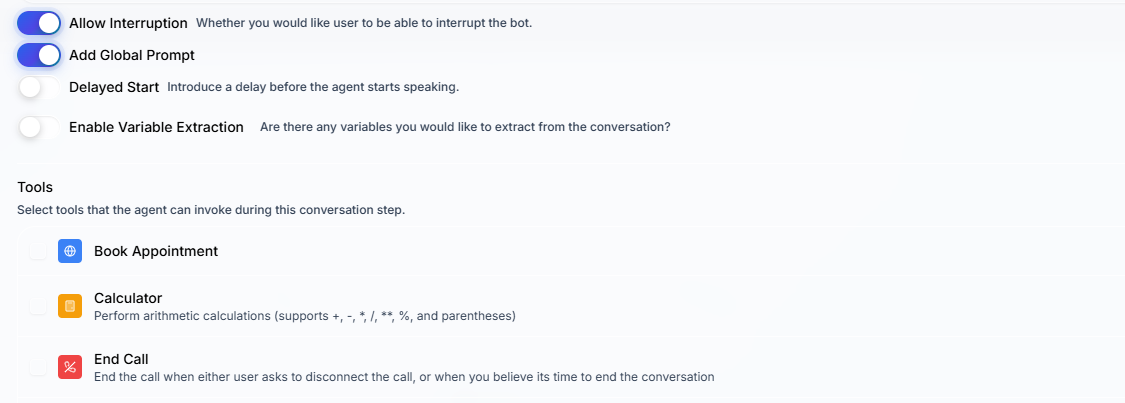This screenshot has width=1125, height=403.
Task: Click the End Call description sentence
Action: [x=404, y=376]
